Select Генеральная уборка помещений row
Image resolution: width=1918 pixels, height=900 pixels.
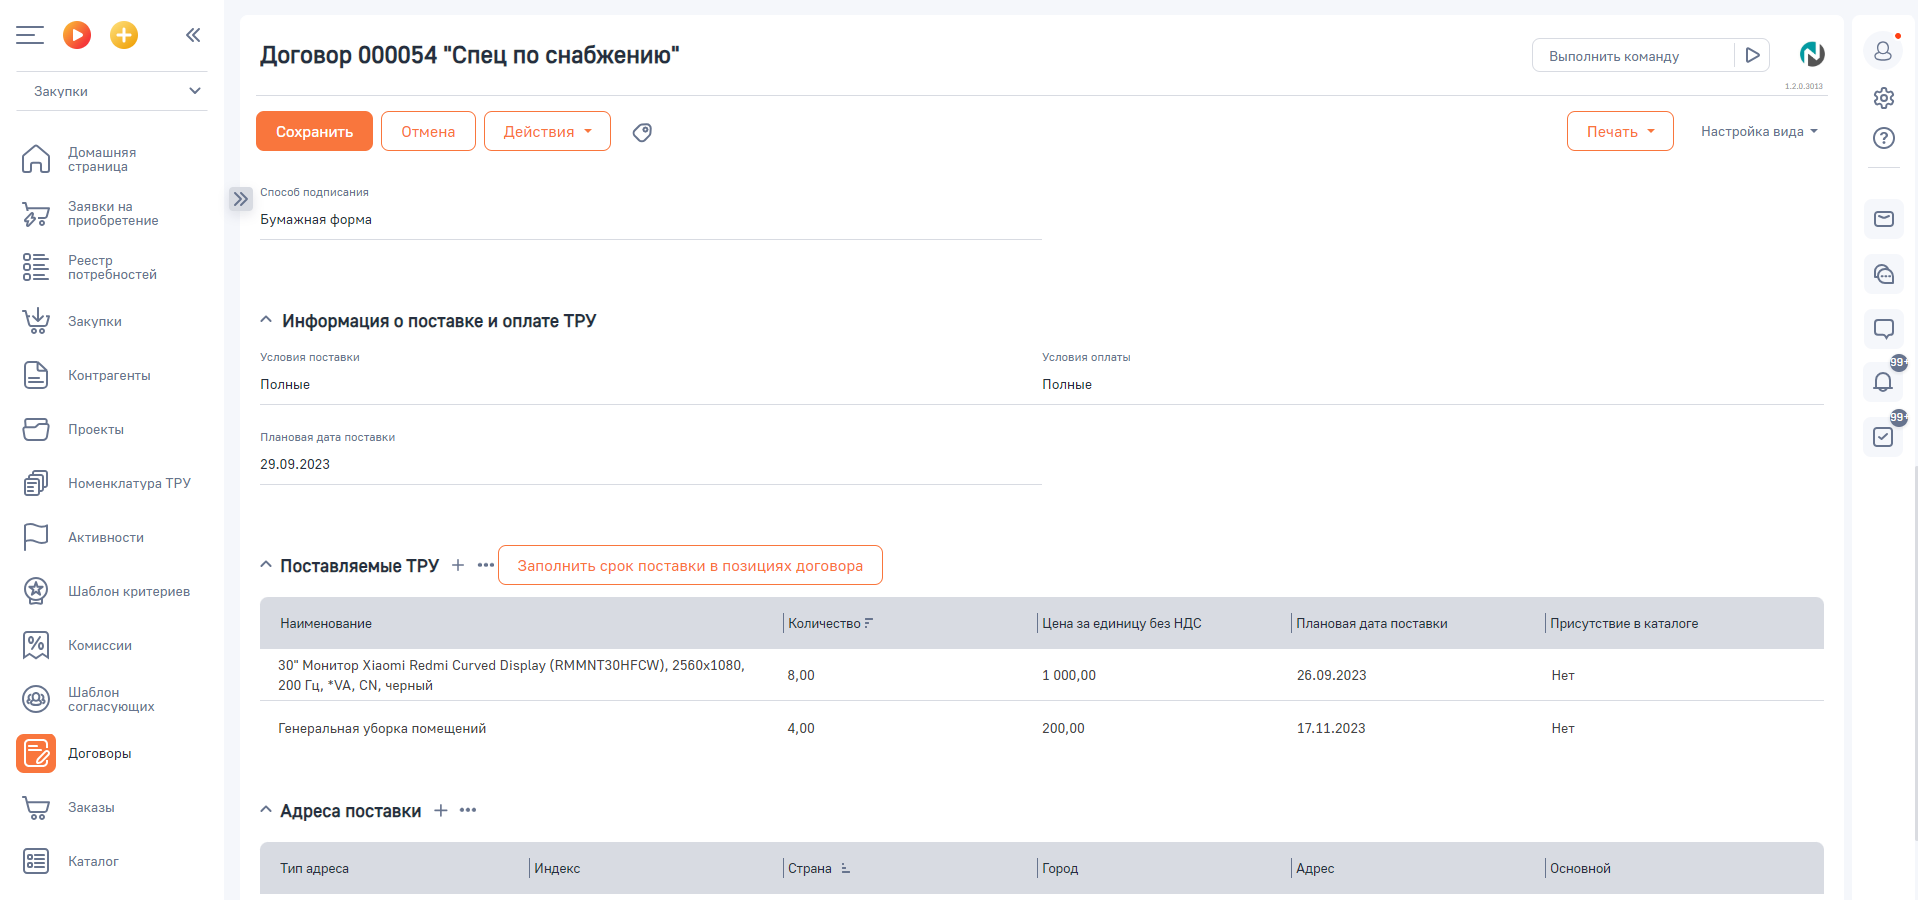point(1042,728)
